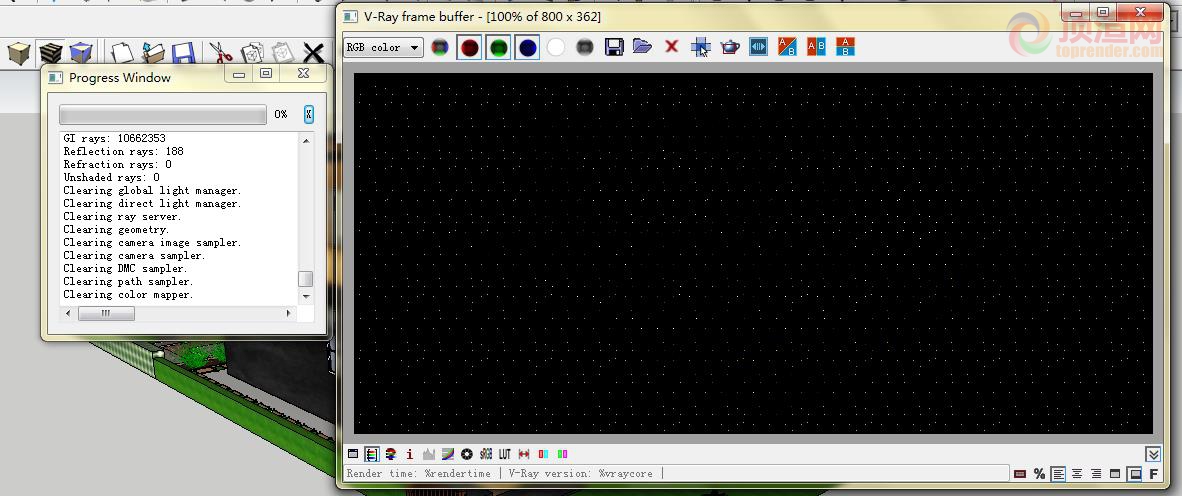Align status text center
This screenshot has width=1182, height=496.
(x=1077, y=473)
